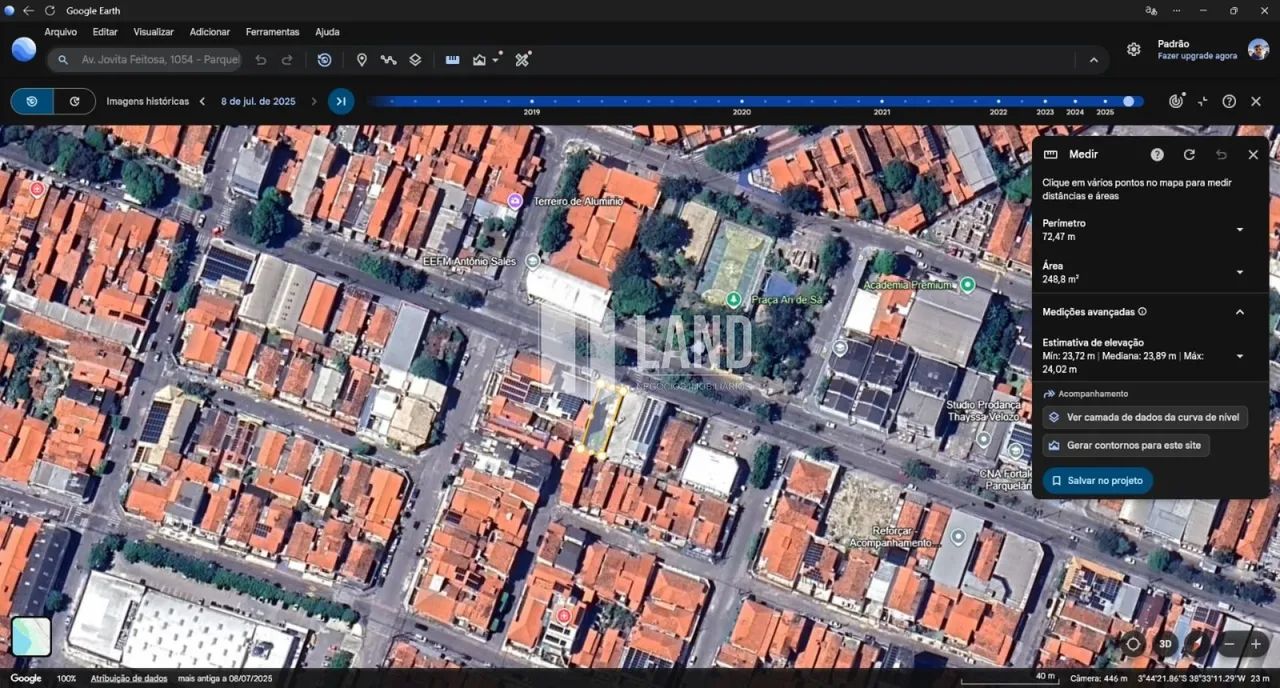Image resolution: width=1280 pixels, height=688 pixels.
Task: Open the Adicionar menu
Action: (209, 32)
